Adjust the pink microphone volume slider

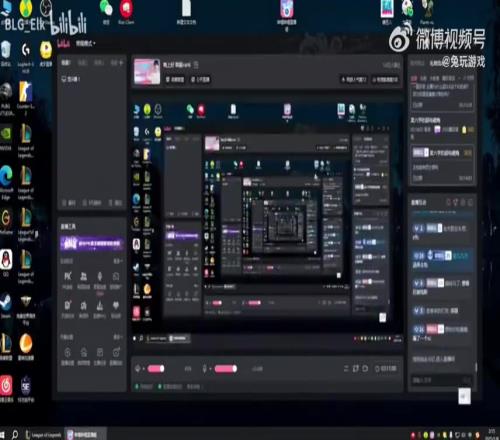pos(225,369)
